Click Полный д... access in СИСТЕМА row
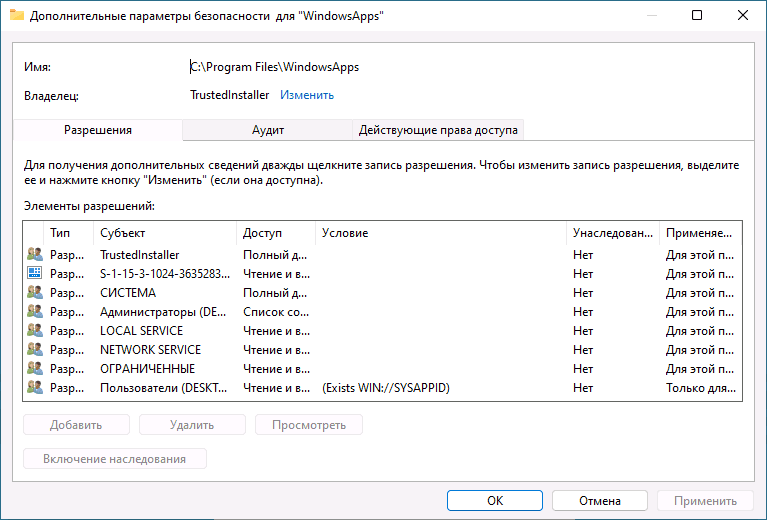The height and width of the screenshot is (520, 767). (x=275, y=293)
